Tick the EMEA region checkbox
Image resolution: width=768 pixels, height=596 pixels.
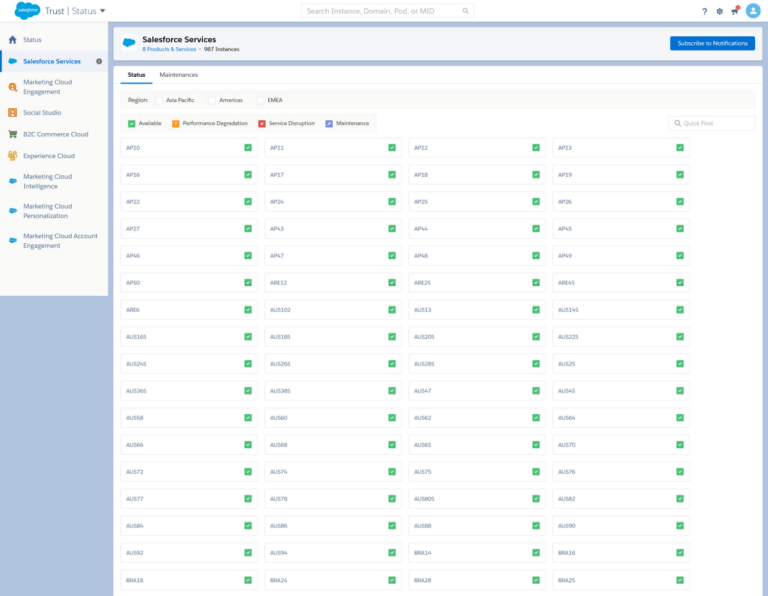coord(262,100)
